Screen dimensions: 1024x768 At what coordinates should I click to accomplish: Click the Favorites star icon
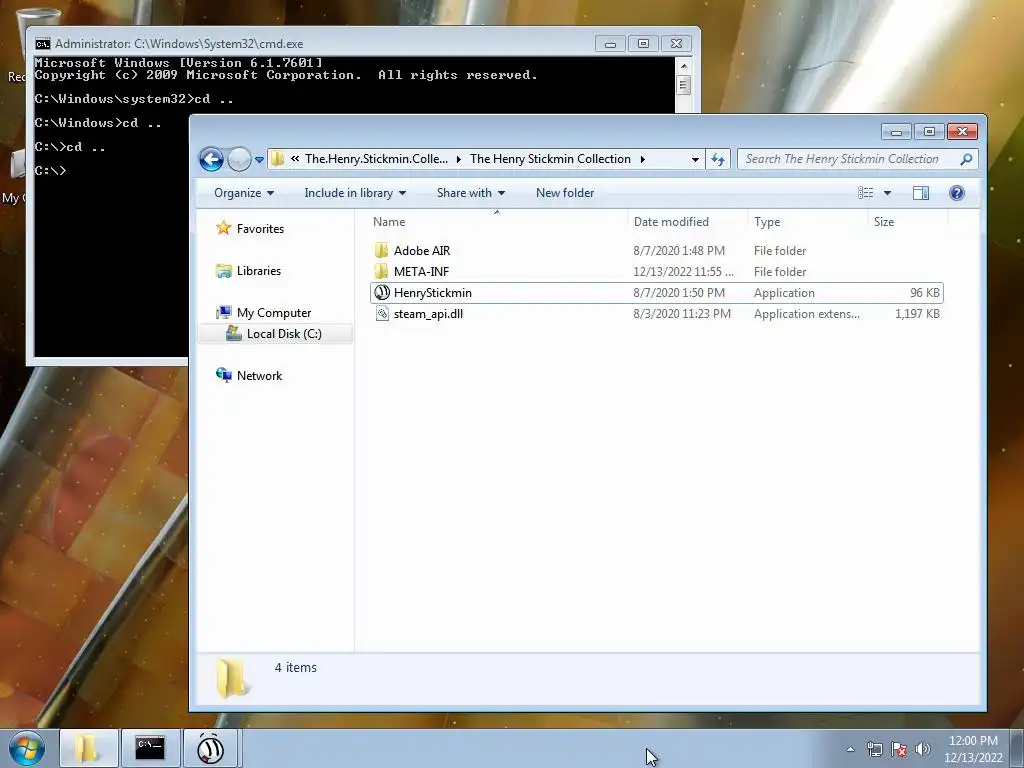tap(223, 228)
